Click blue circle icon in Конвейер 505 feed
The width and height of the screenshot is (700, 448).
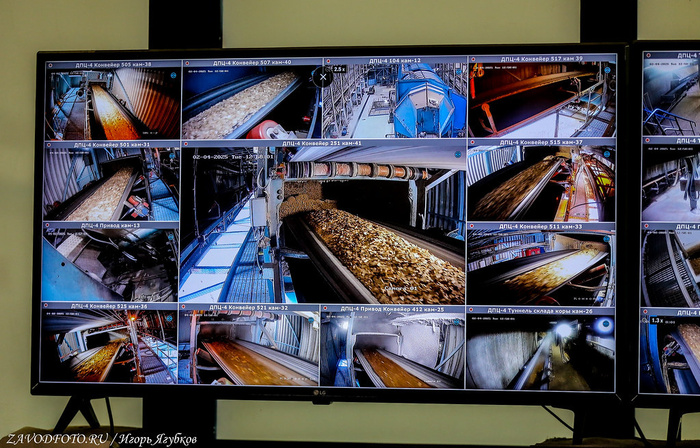pos(173,75)
